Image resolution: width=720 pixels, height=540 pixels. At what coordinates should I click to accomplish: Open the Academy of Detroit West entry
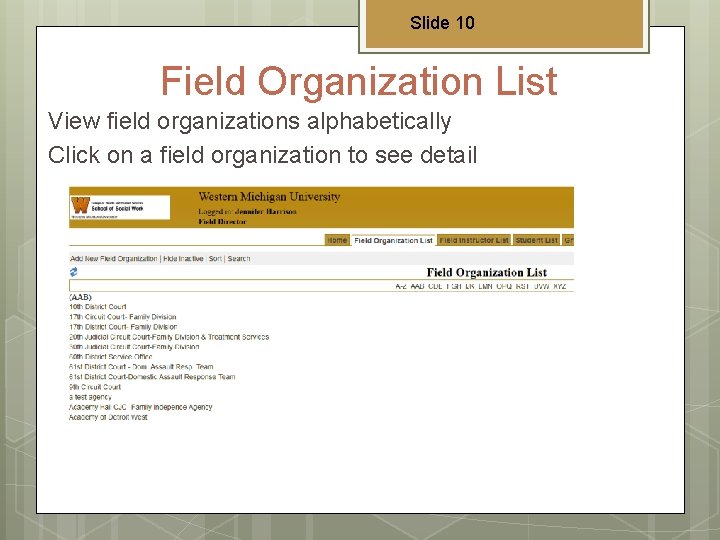pos(108,417)
